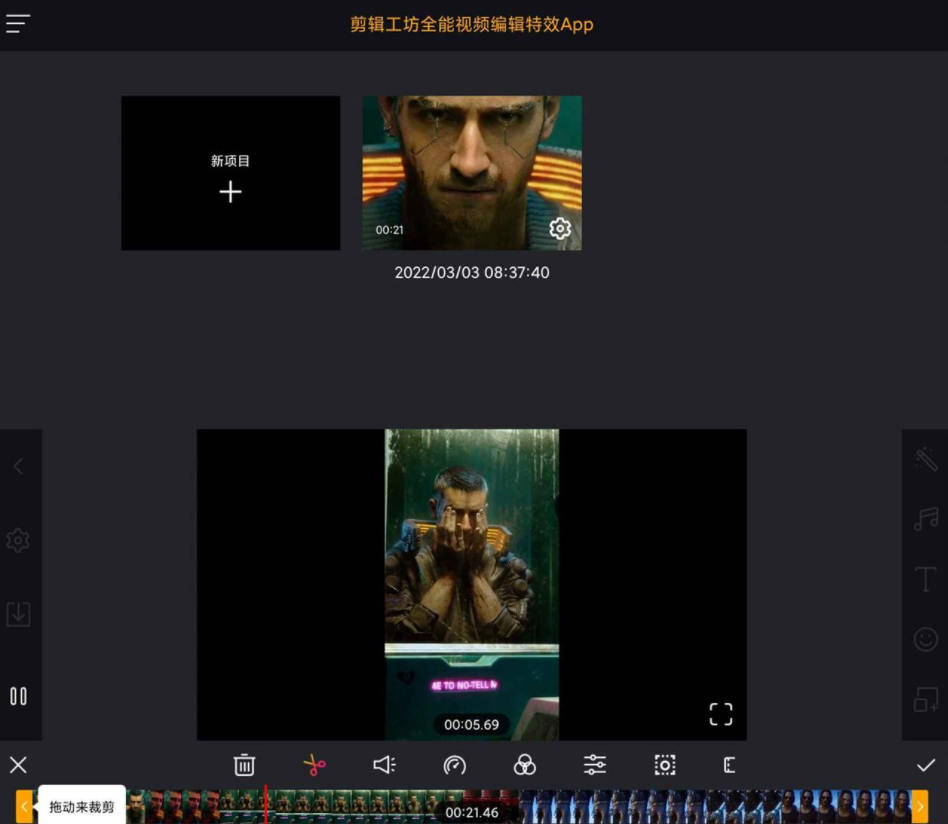Open the hamburger menu in header
The height and width of the screenshot is (824, 948).
coord(18,24)
